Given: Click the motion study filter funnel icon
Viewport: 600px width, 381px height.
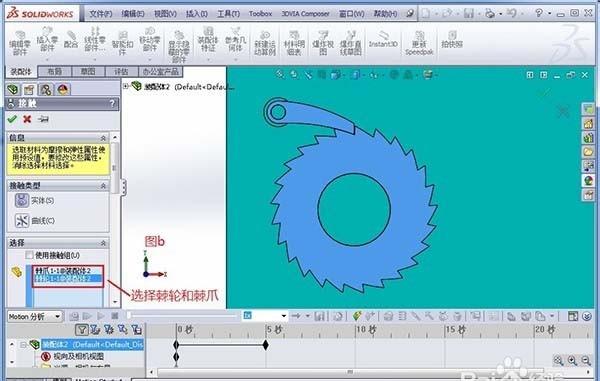Looking at the screenshot, I should tap(82, 329).
